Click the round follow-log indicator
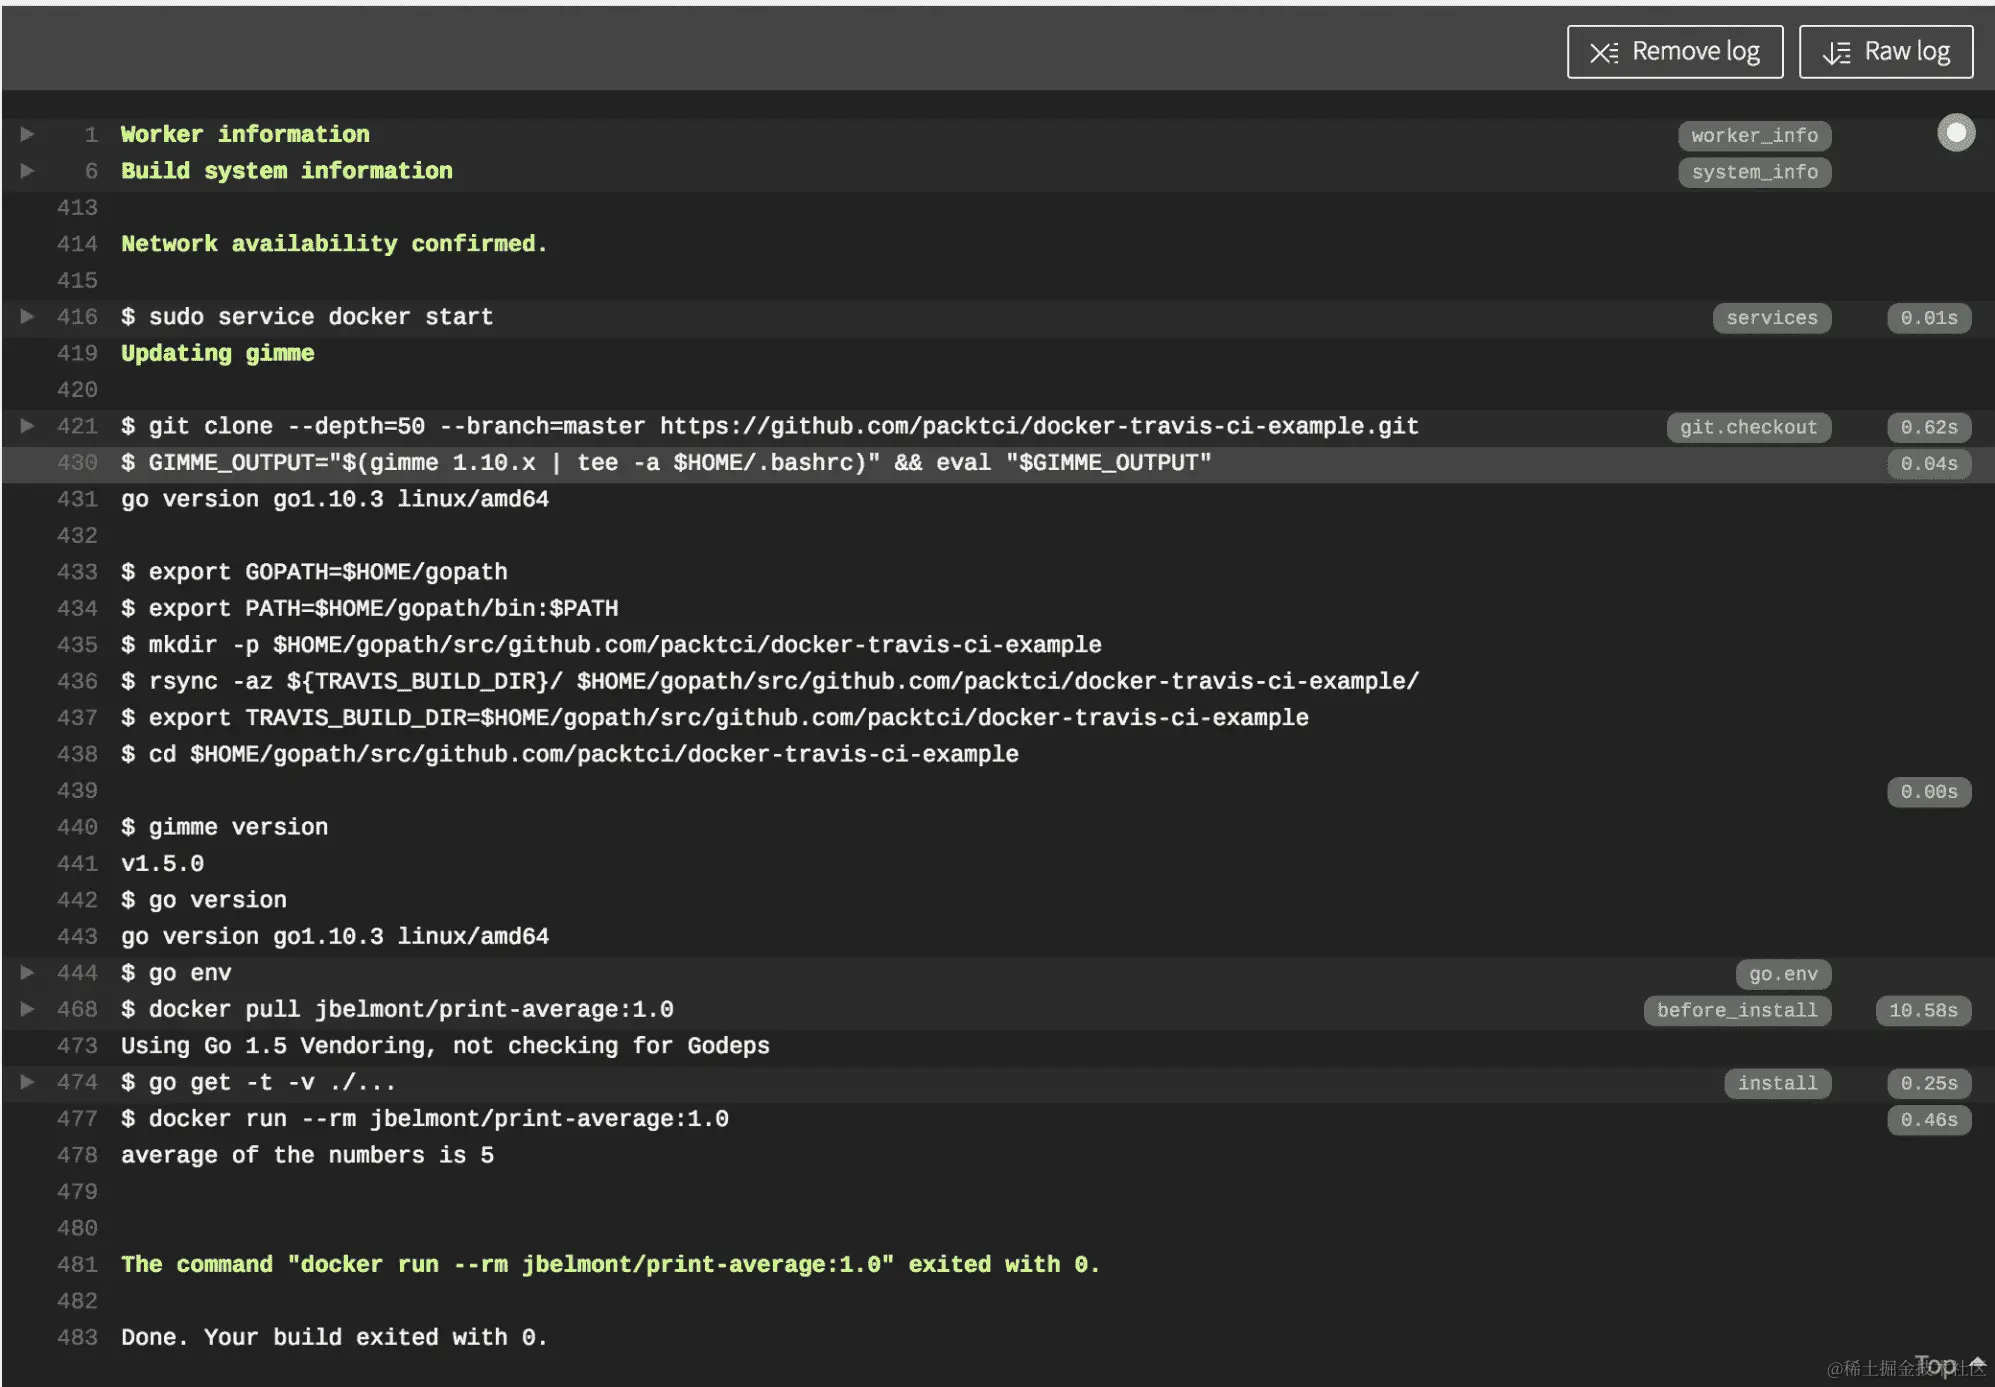Viewport: 1995px width, 1387px height. [x=1955, y=133]
